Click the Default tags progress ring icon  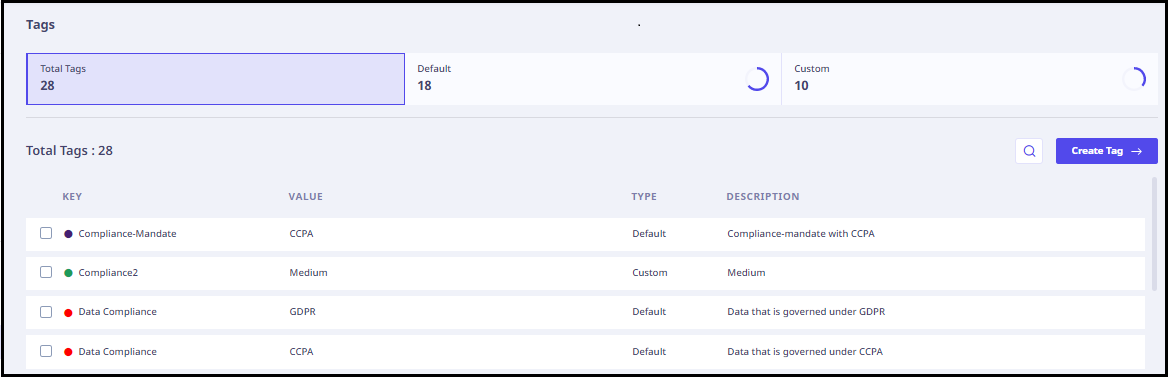coord(757,79)
